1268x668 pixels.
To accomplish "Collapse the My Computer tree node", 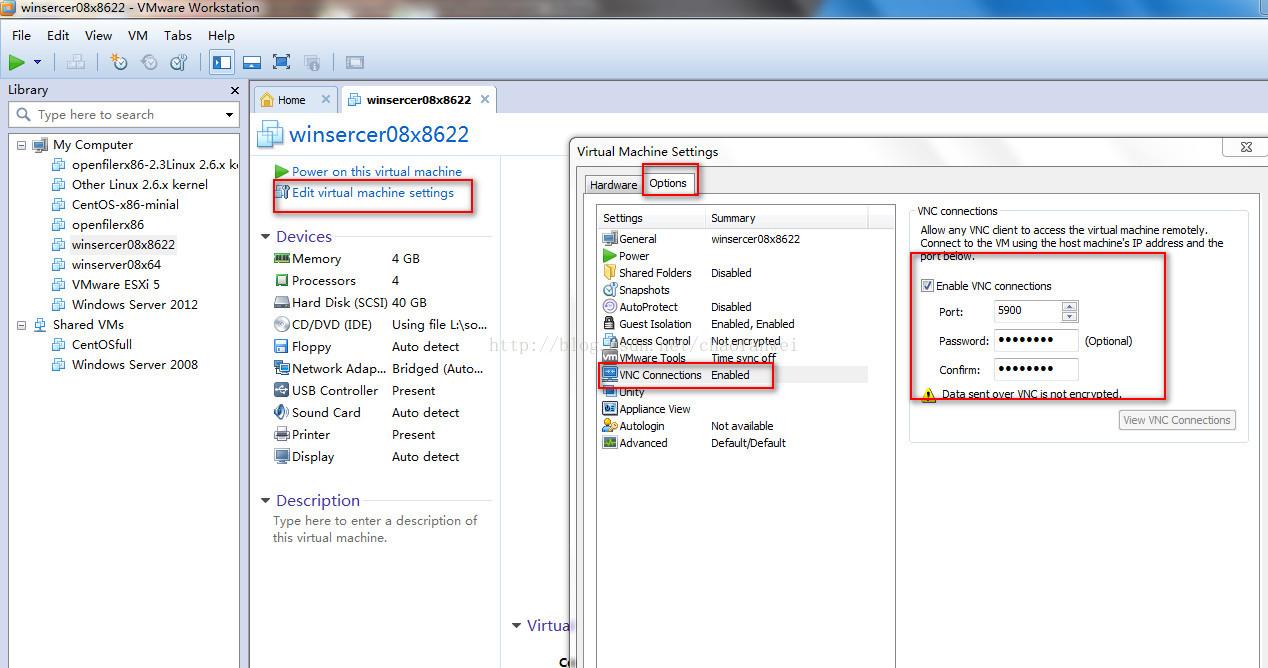I will coord(21,145).
